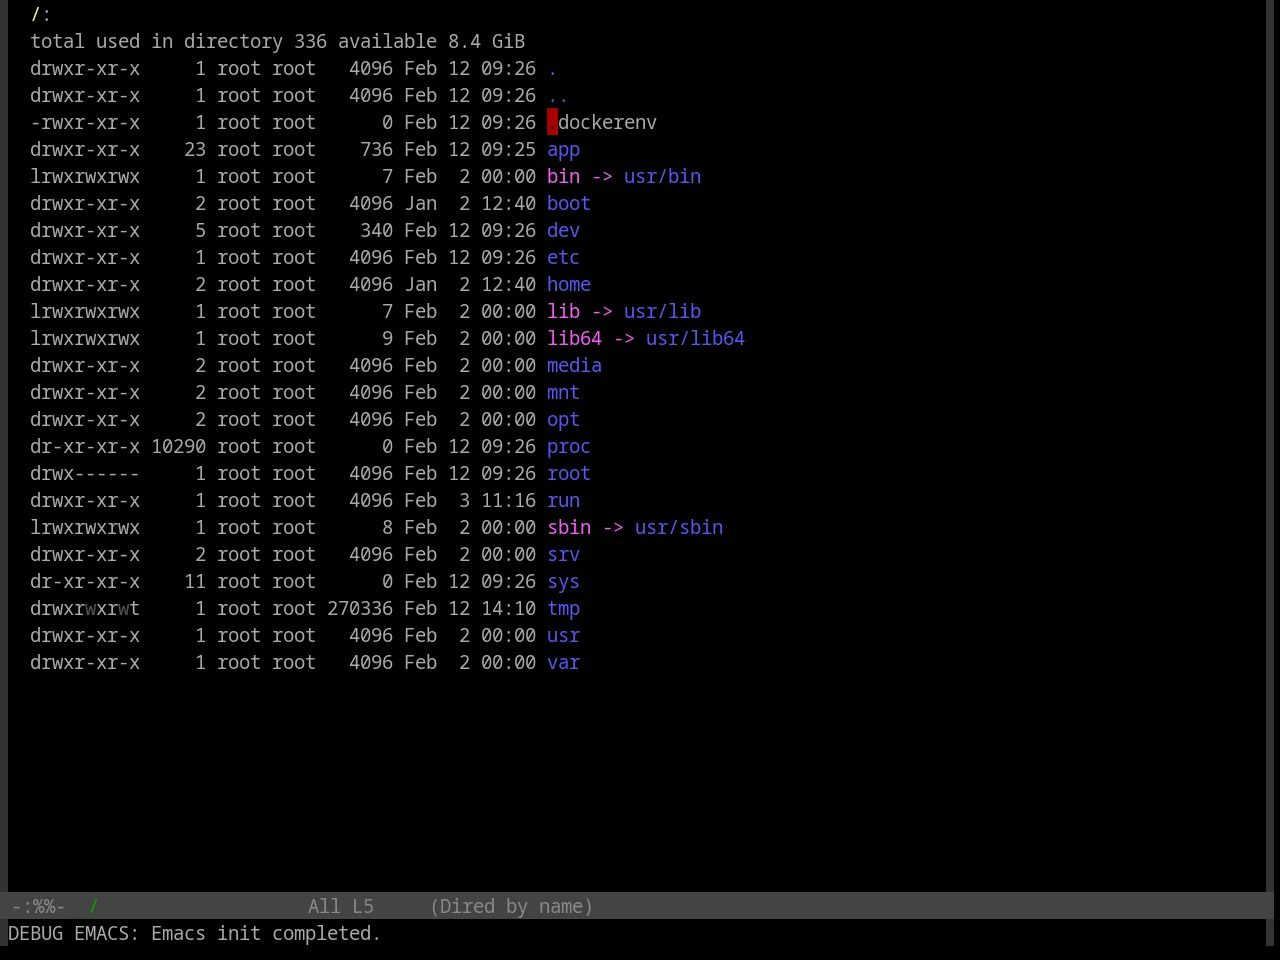Click the 'DEBUG EMACS: Emacs init completed.' message
Viewport: 1280px width, 960px height.
194,933
